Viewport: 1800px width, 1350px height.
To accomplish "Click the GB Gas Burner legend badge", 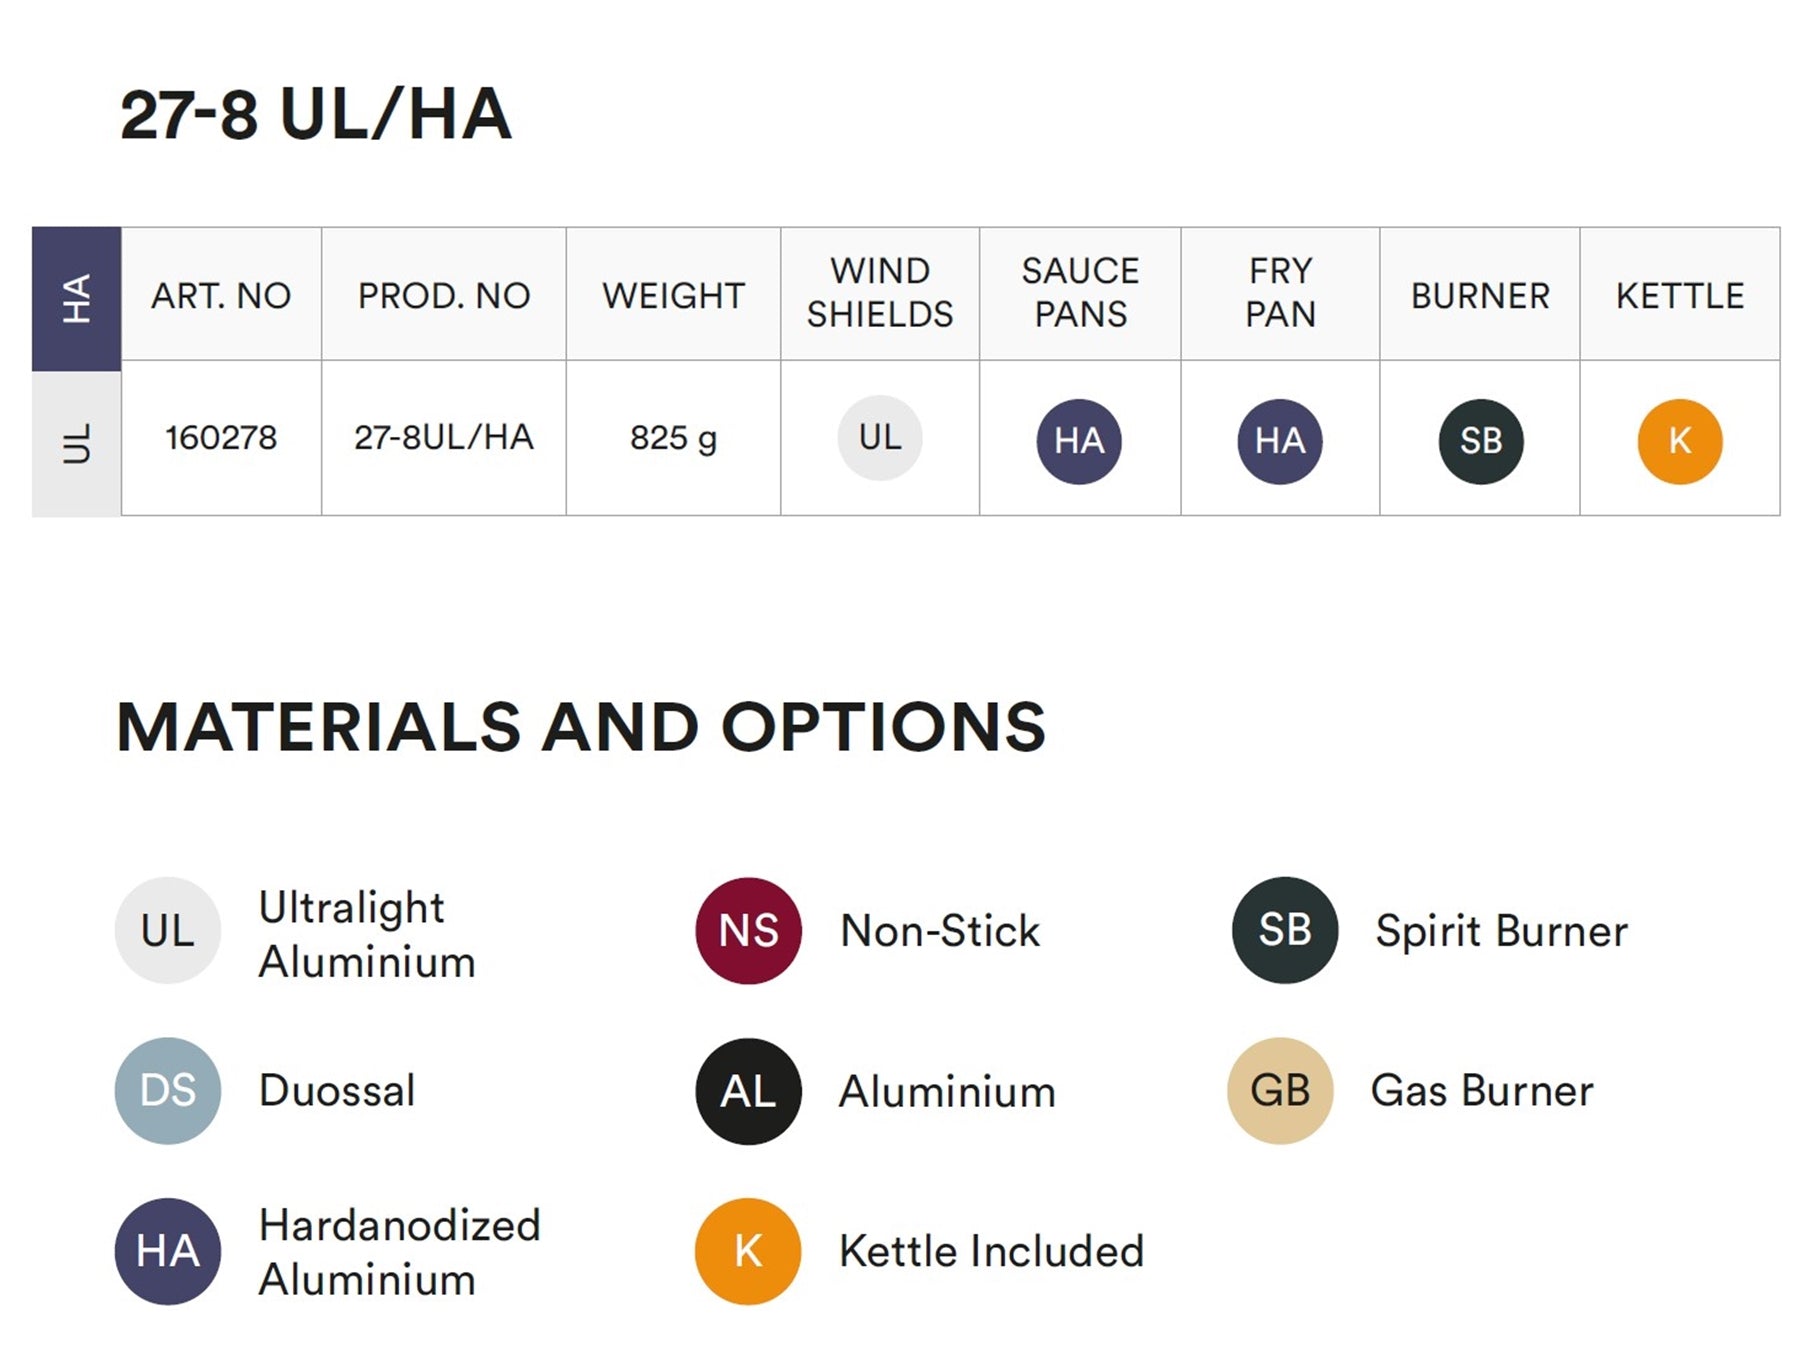I will tap(1279, 1090).
